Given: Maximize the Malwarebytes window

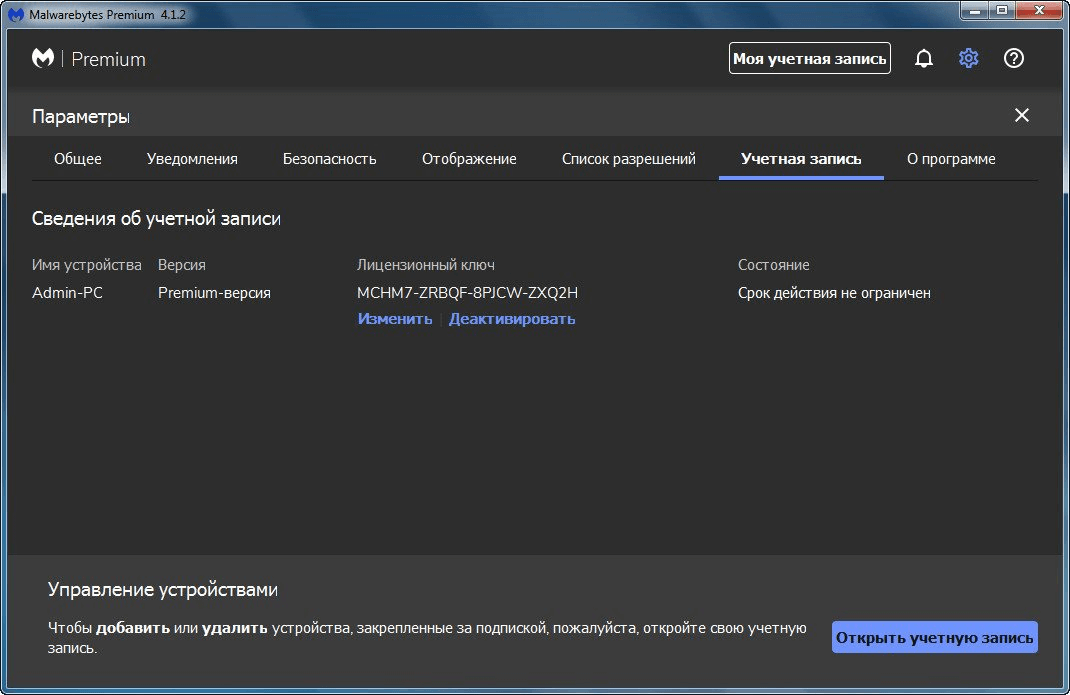Looking at the screenshot, I should (x=1002, y=11).
